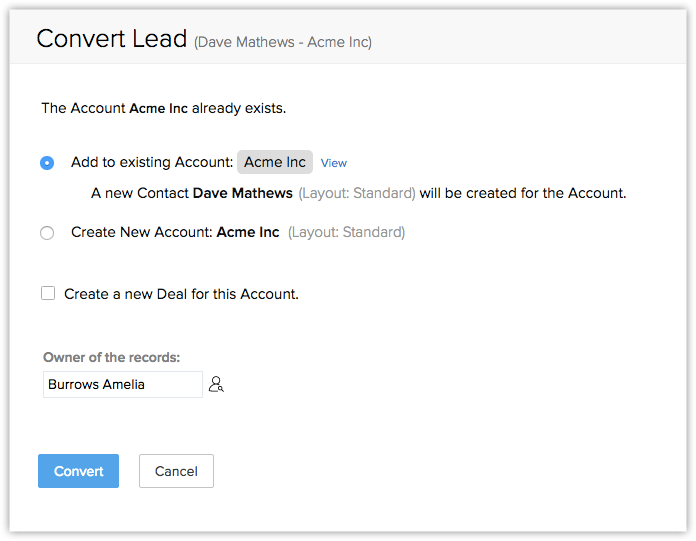This screenshot has height=541, width=696.
Task: Click the Add to existing Account label
Action: 152,162
